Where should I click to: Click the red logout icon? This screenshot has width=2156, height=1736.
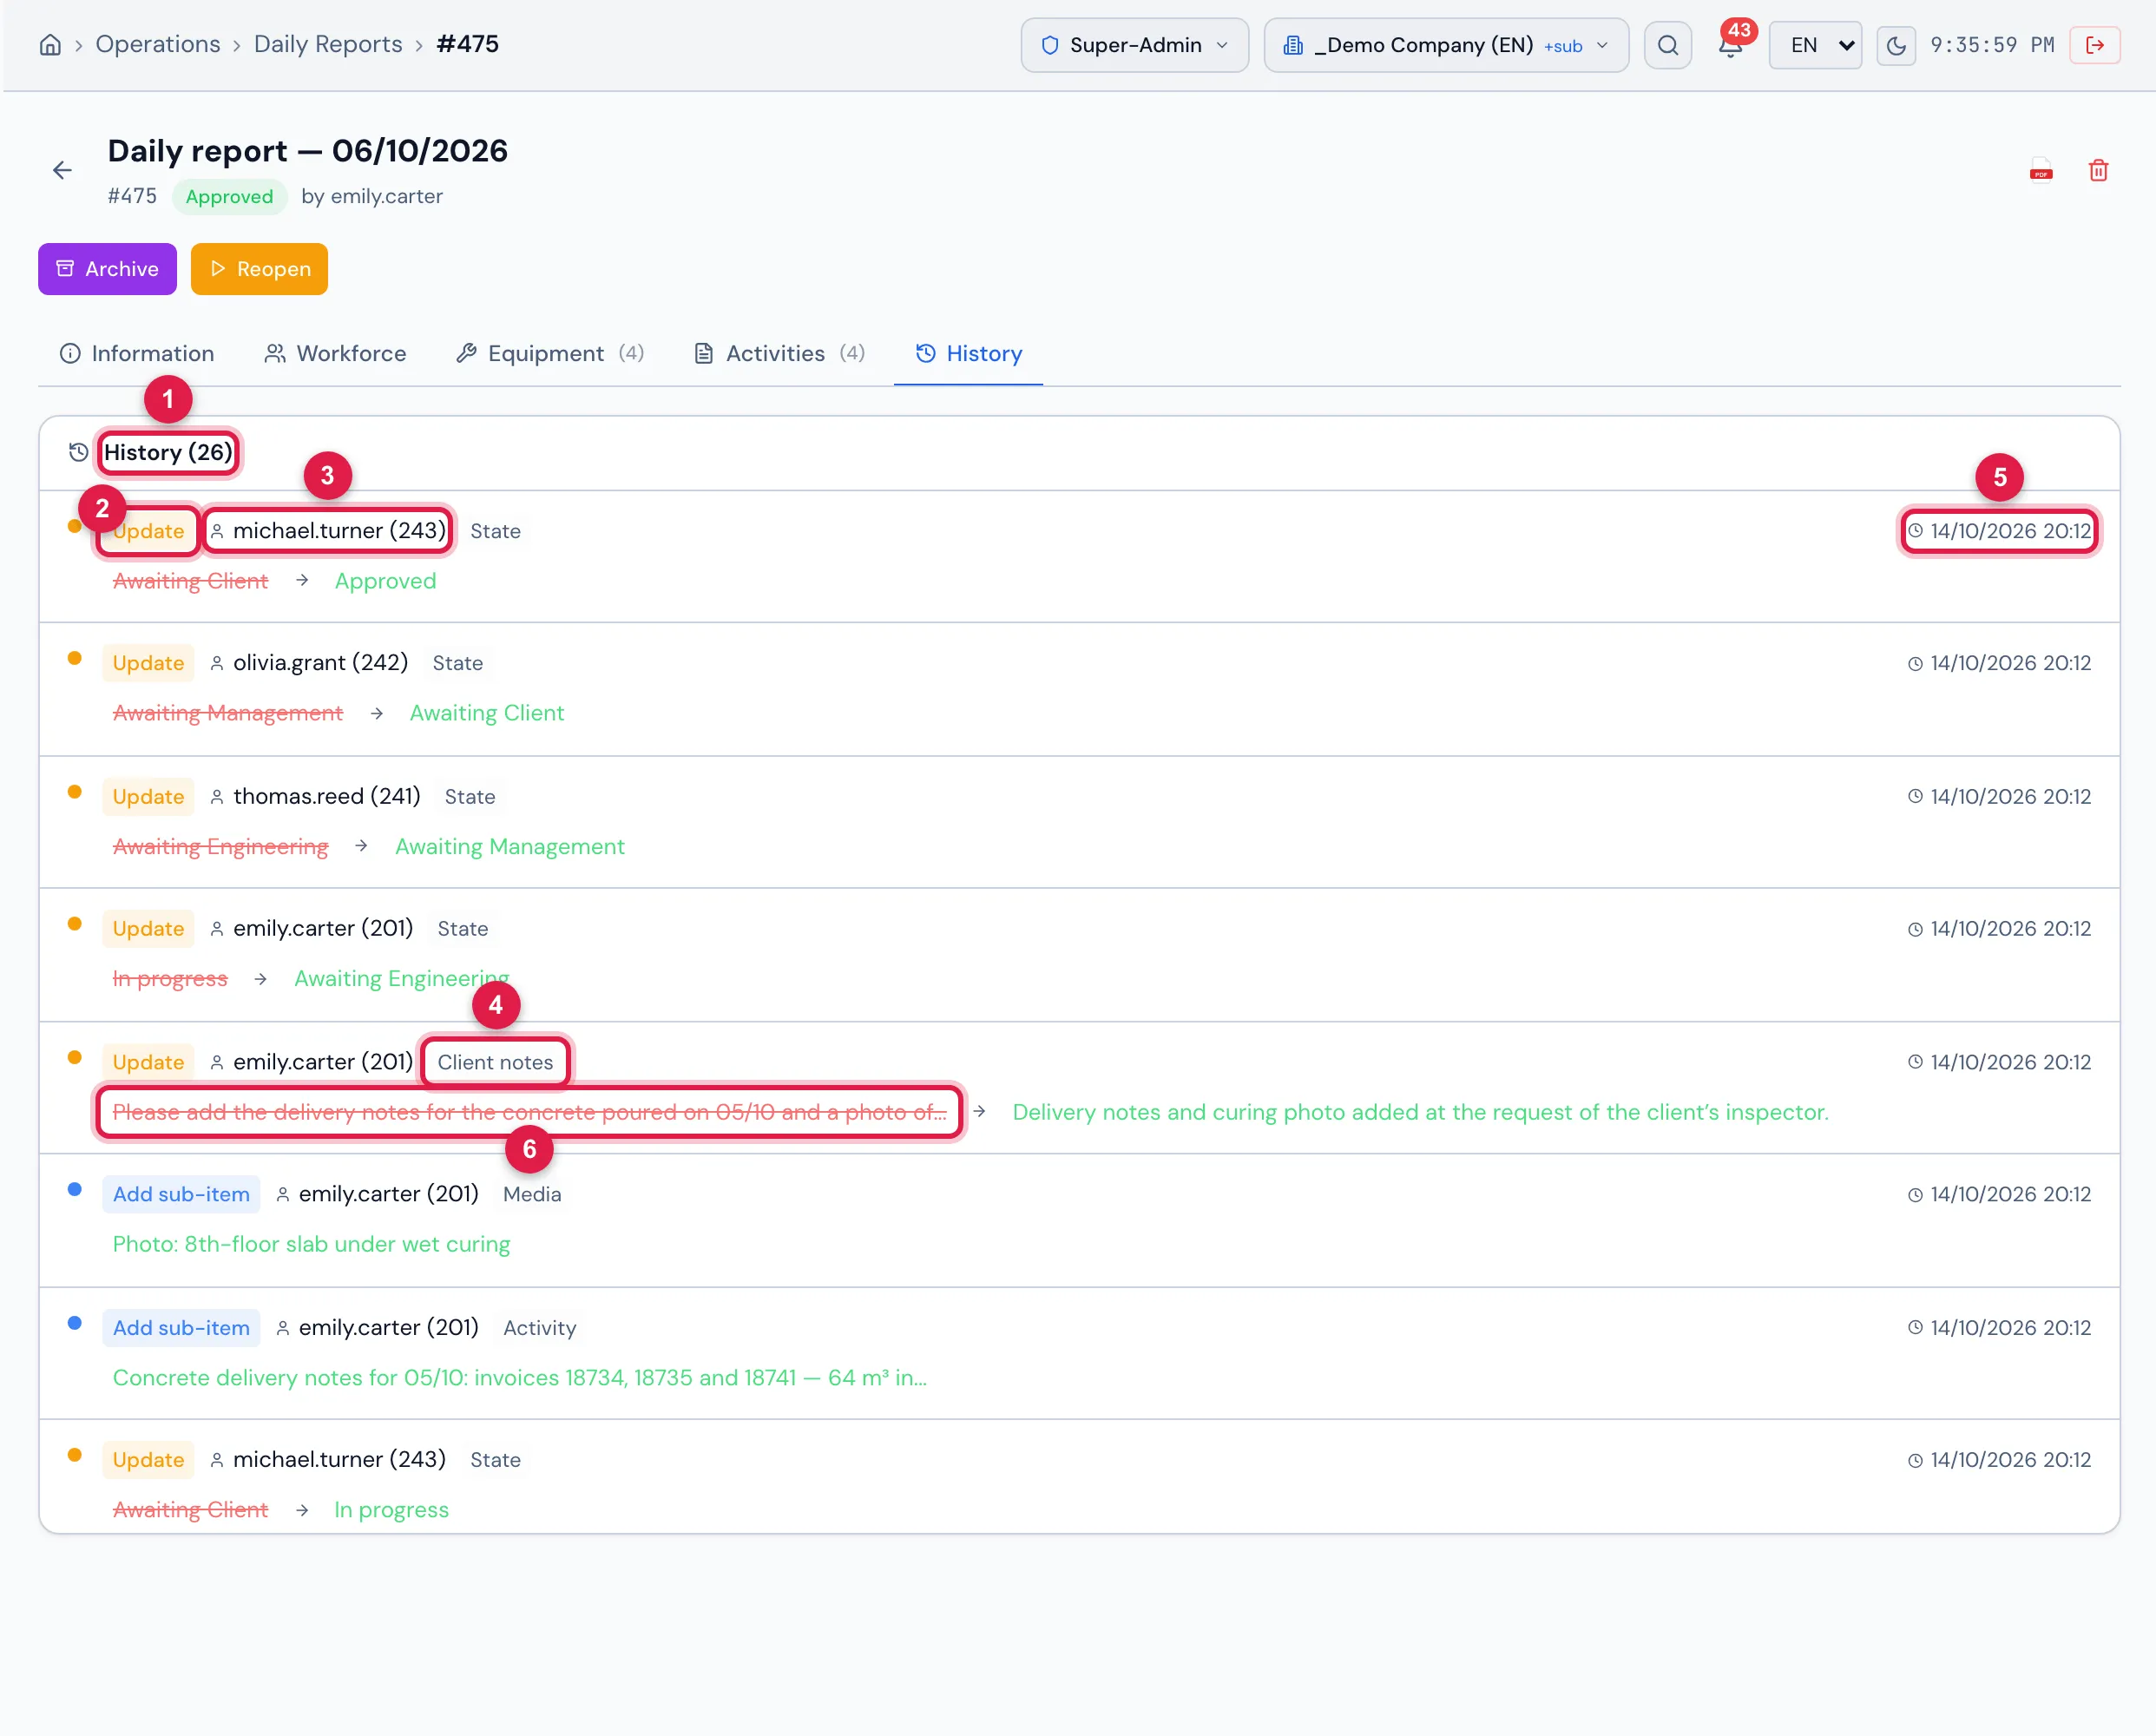[2095, 45]
